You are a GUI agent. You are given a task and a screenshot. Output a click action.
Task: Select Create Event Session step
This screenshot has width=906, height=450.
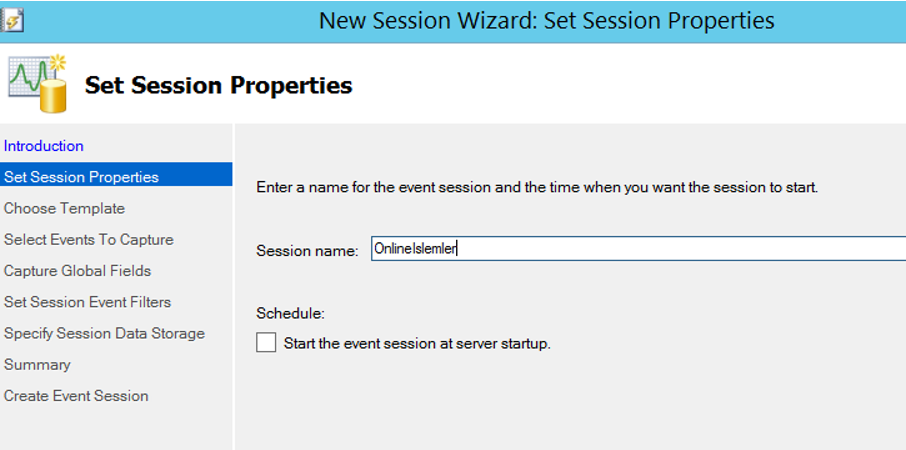76,396
